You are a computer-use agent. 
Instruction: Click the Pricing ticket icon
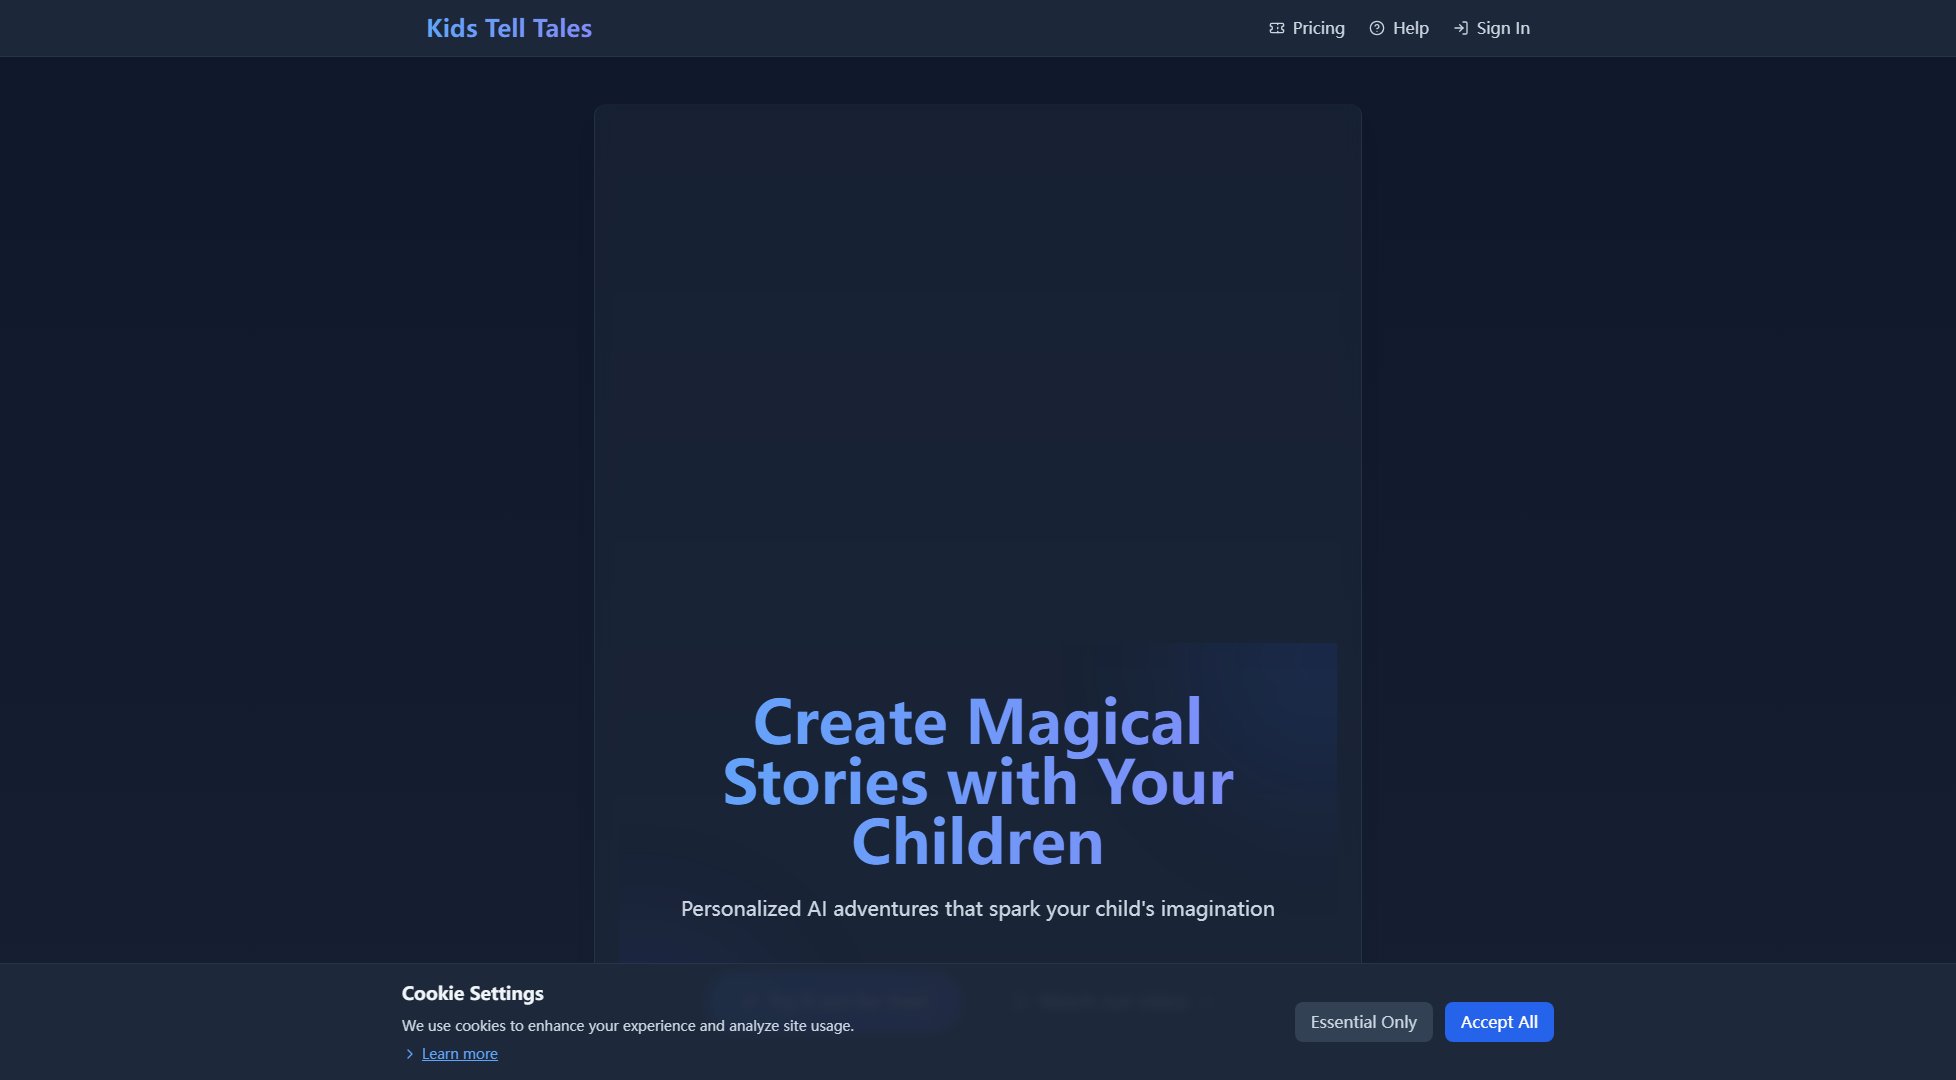(x=1276, y=28)
